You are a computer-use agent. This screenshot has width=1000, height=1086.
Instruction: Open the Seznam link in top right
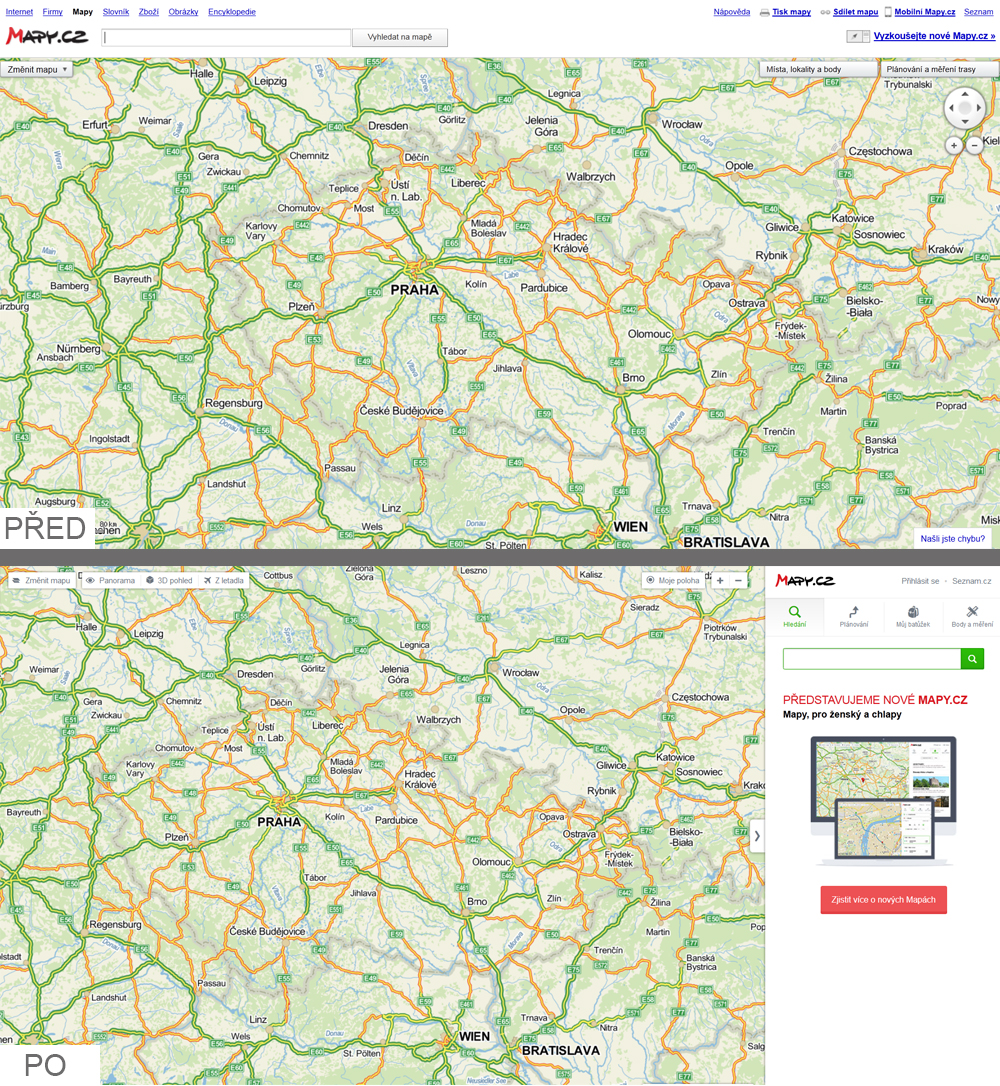click(979, 12)
